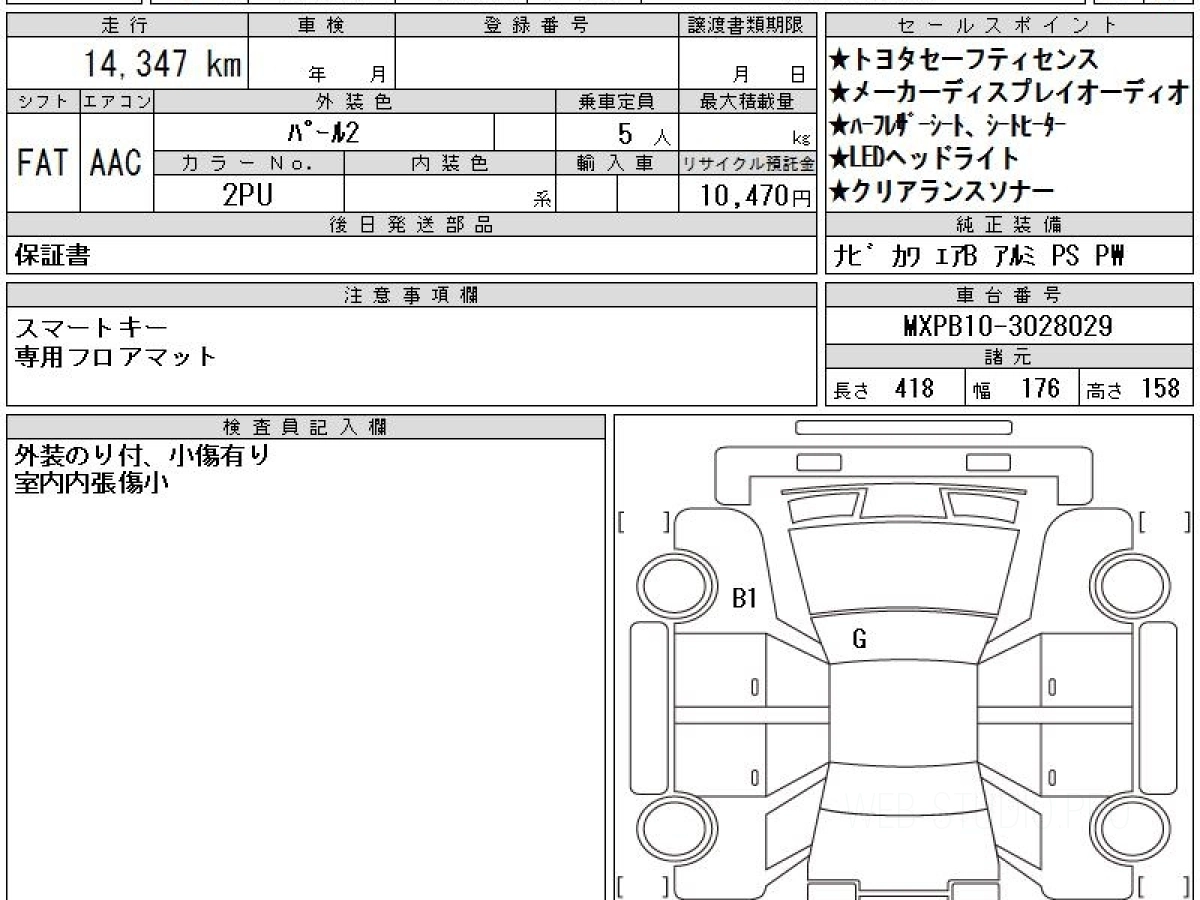The width and height of the screenshot is (1200, 900).
Task: Select the air conditioner code AAC
Action: pos(117,162)
